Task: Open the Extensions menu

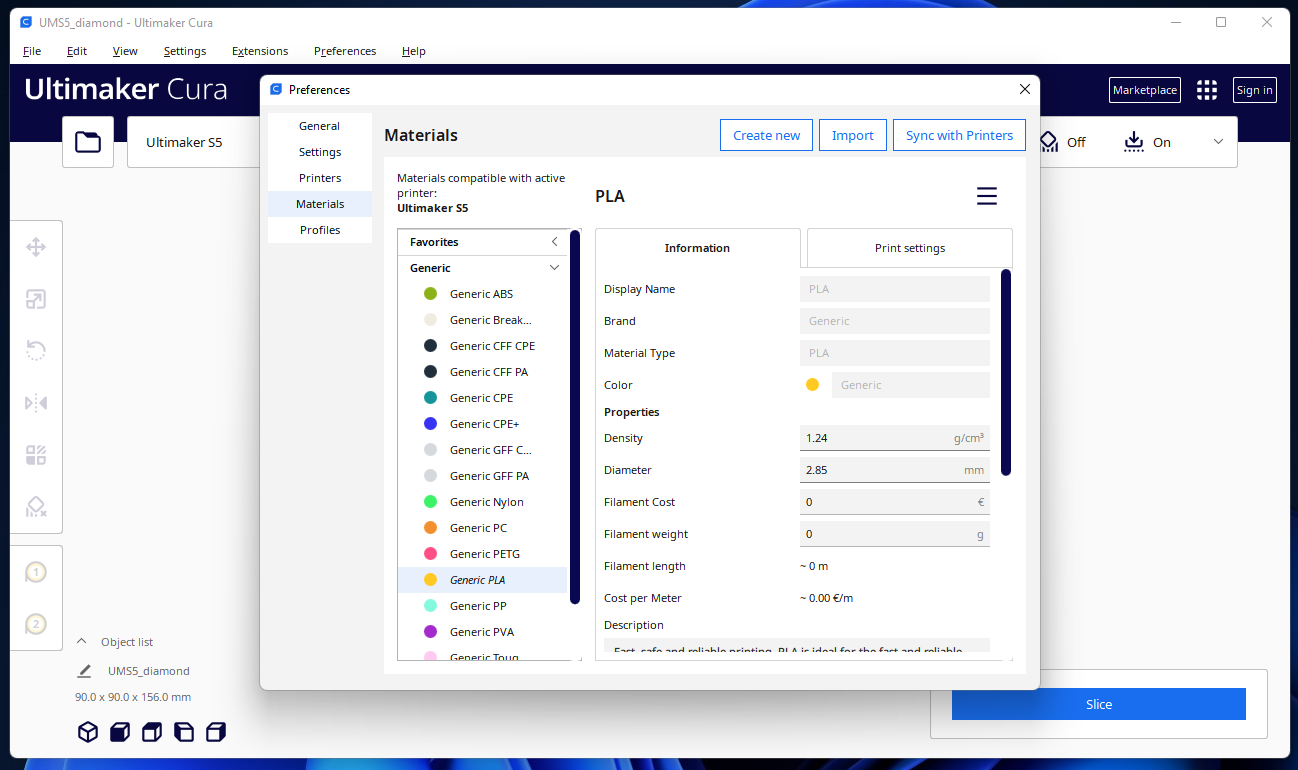Action: pos(260,51)
